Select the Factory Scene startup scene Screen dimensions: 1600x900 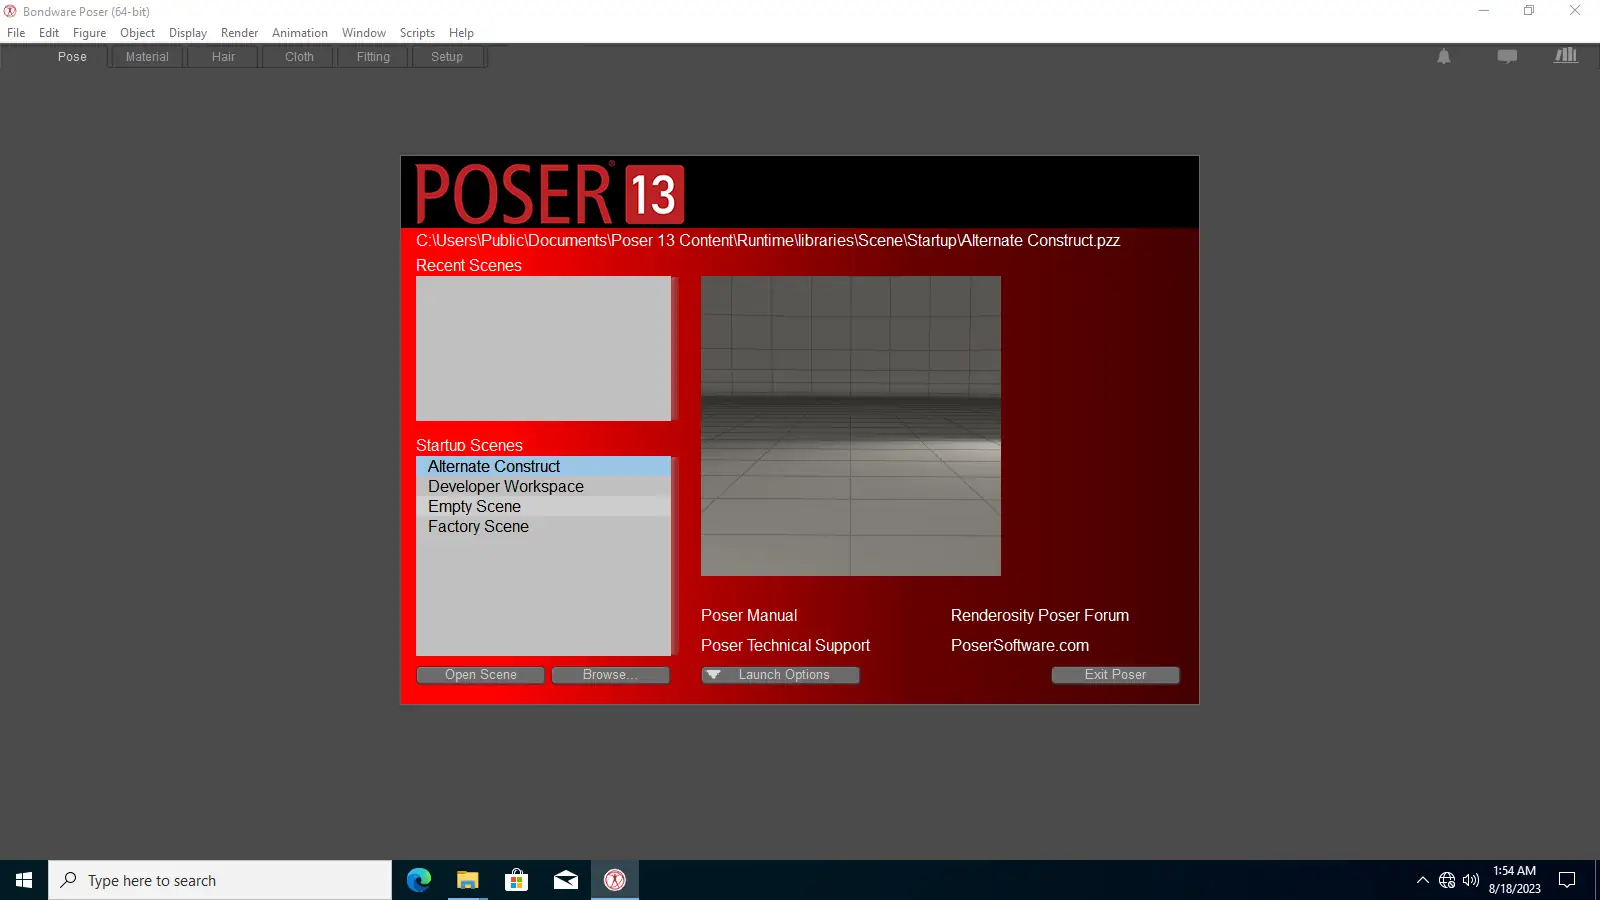coord(543,527)
